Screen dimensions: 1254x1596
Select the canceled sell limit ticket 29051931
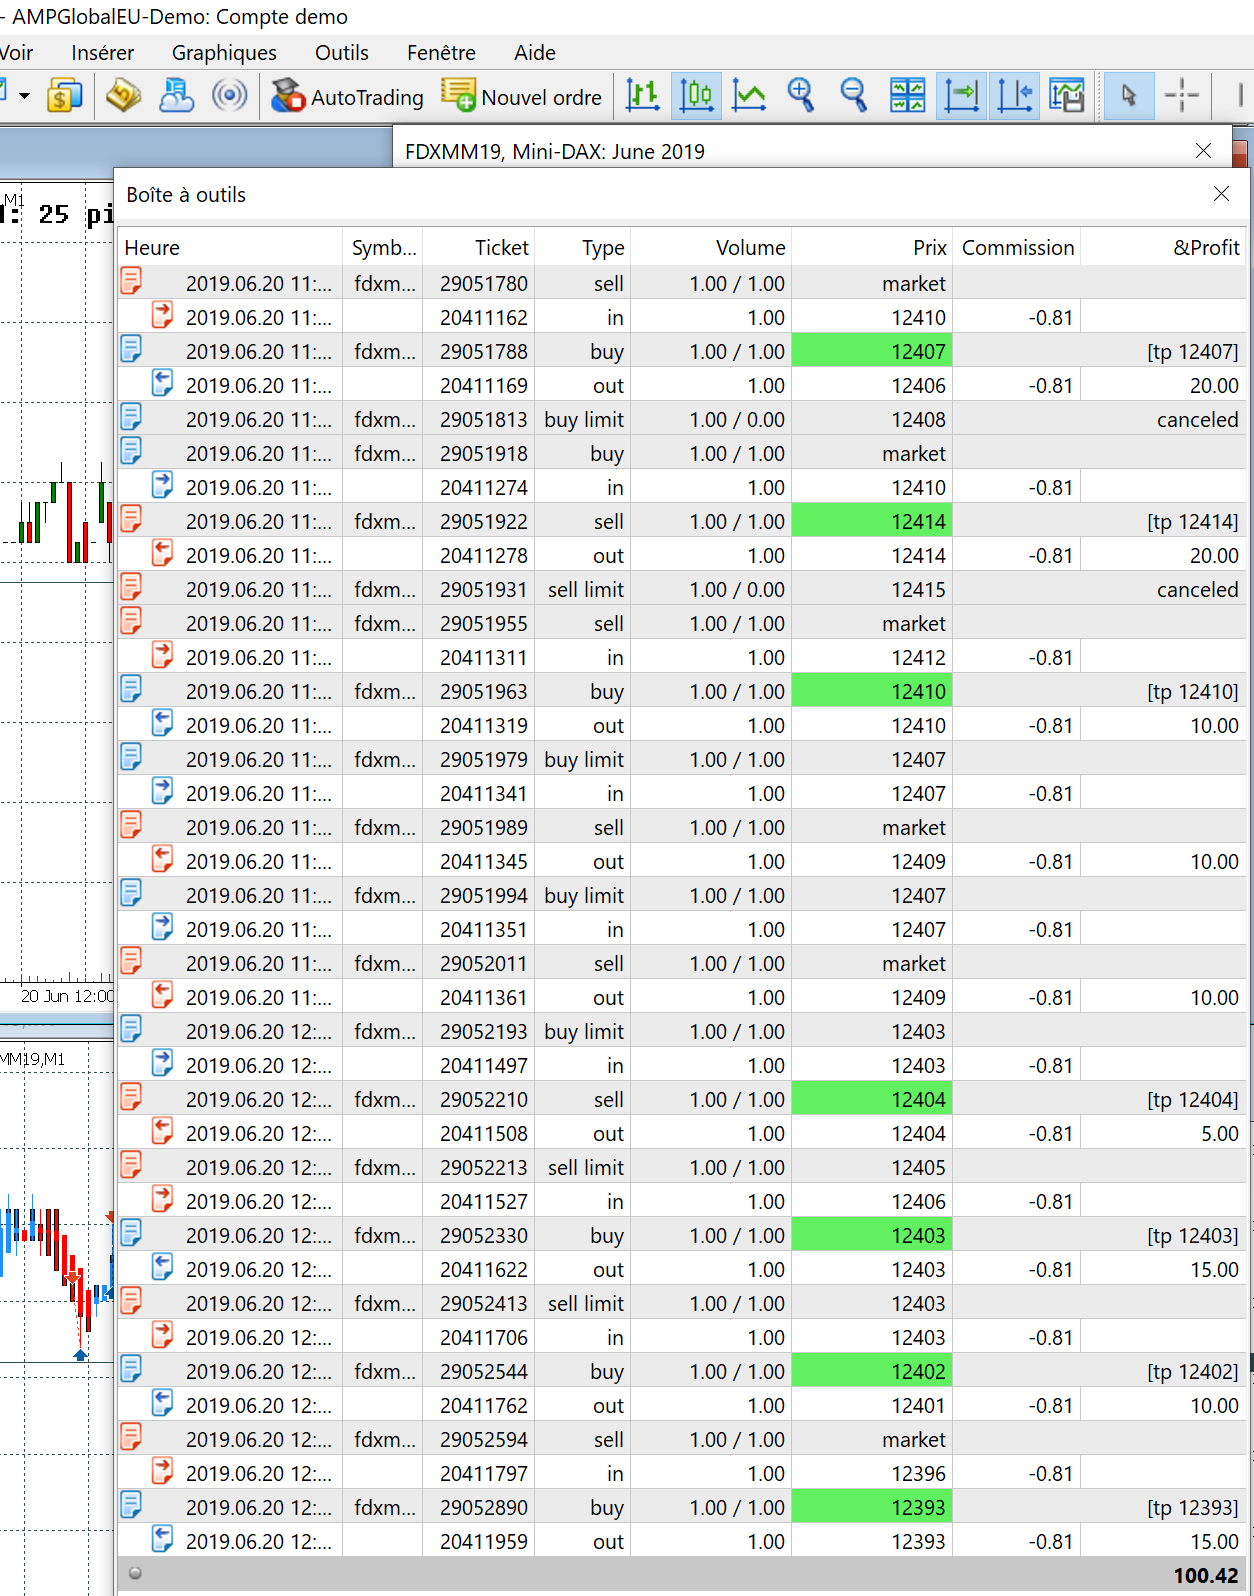[x=682, y=589]
